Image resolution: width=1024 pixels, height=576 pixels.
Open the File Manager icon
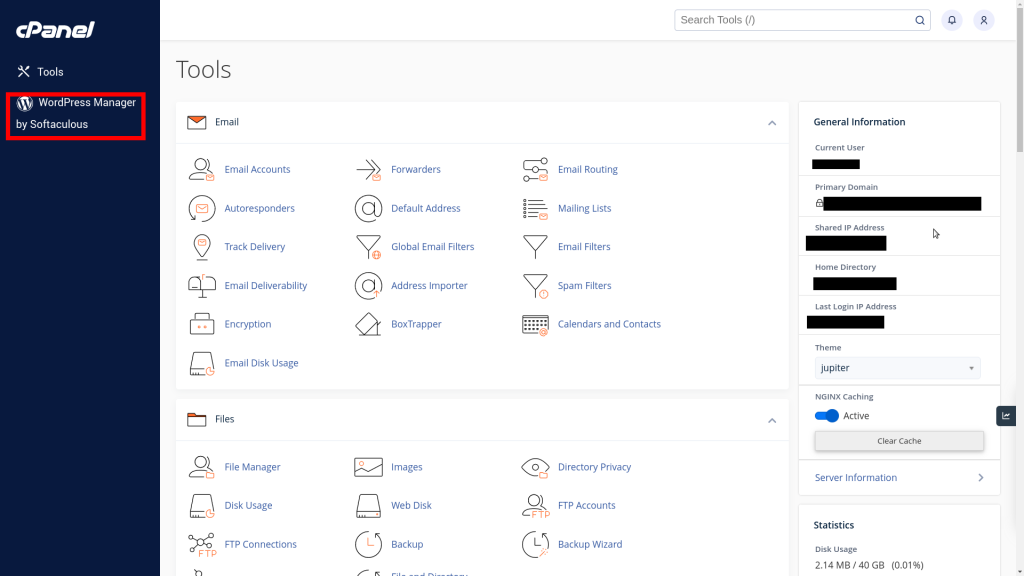[x=201, y=467]
